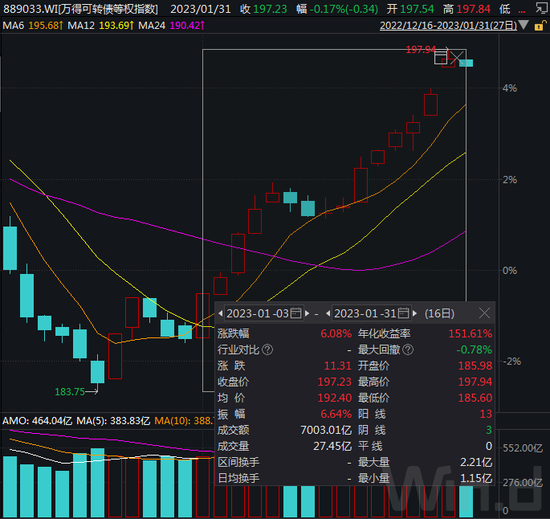Open the pop-out chart window icon
Screen dimensions: 550x519
[541, 8]
